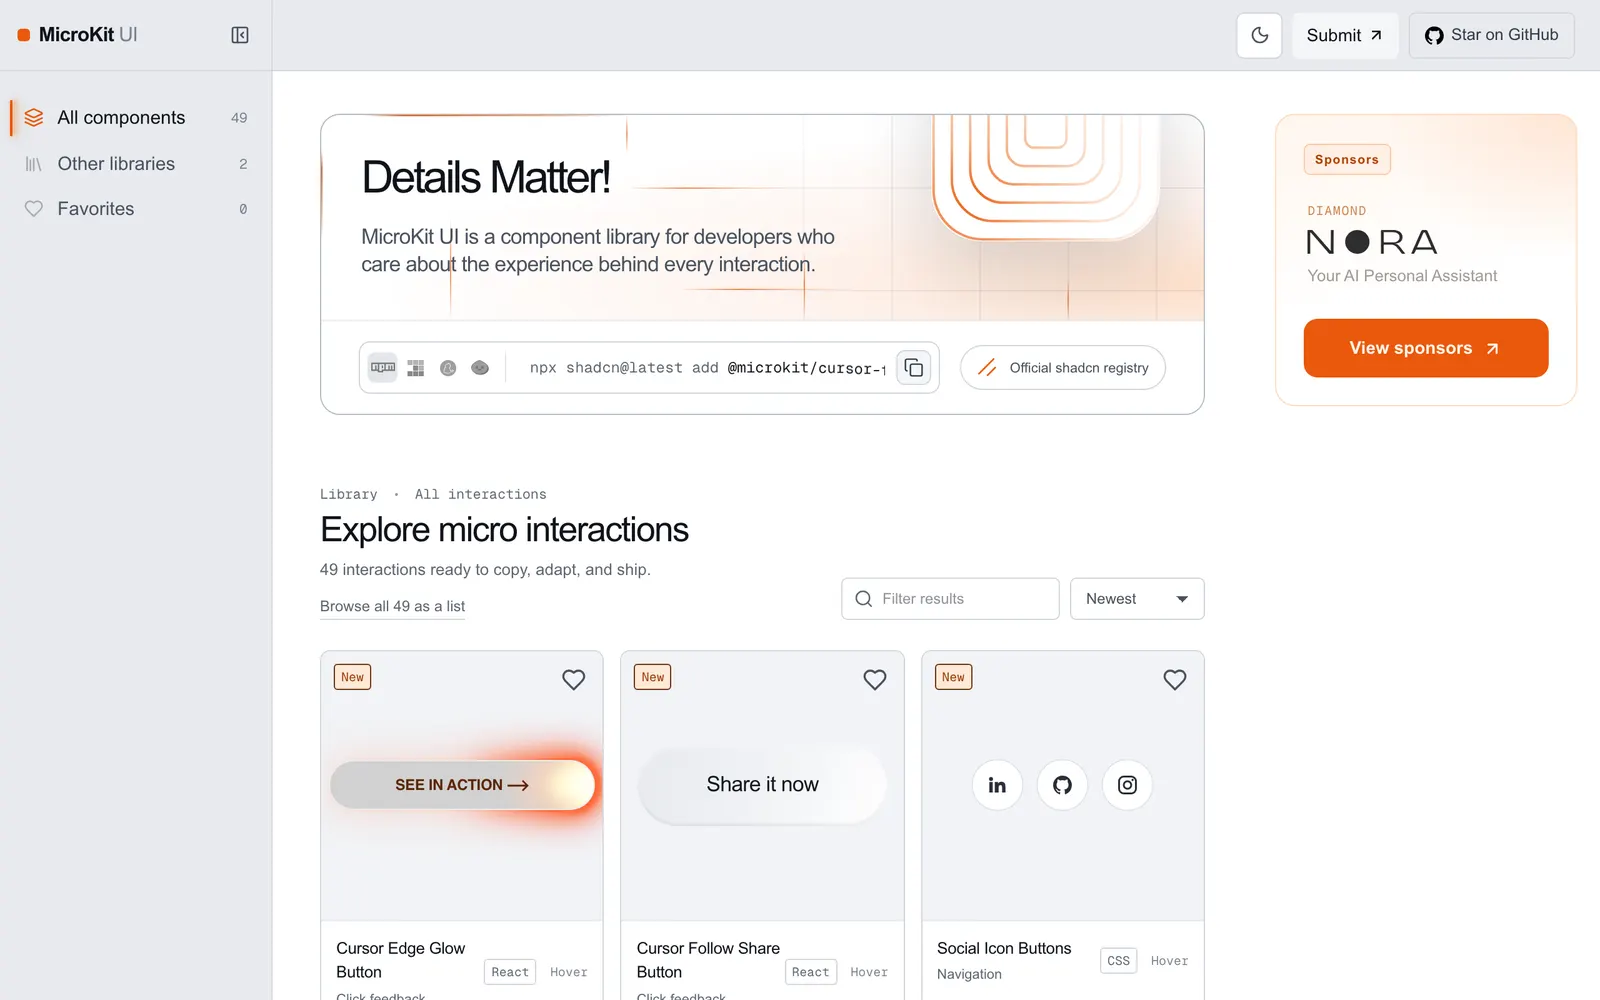
Task: Open the Official shadcn registry link
Action: pyautogui.click(x=1063, y=368)
